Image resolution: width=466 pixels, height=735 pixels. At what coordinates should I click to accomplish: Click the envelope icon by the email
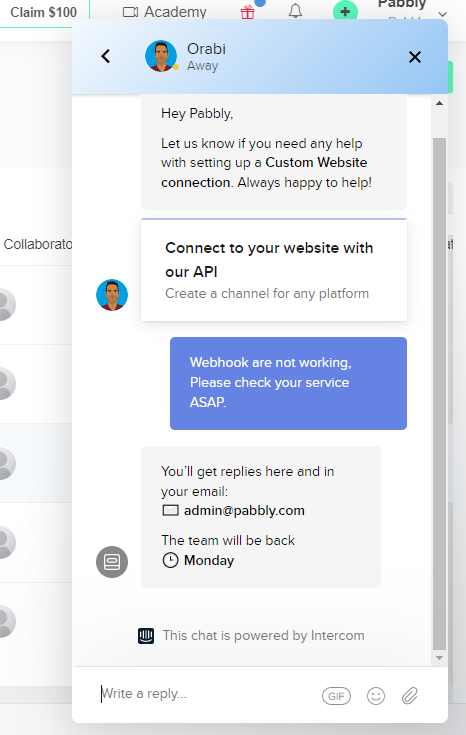coord(170,510)
